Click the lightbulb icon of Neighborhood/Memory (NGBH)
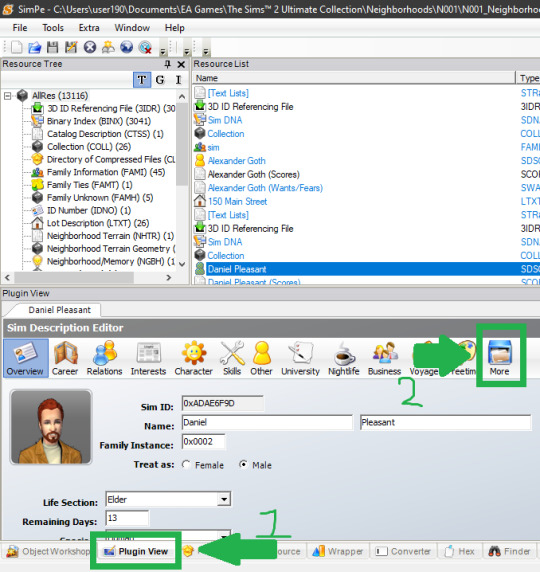Viewport: 540px width, 572px height. (37, 261)
